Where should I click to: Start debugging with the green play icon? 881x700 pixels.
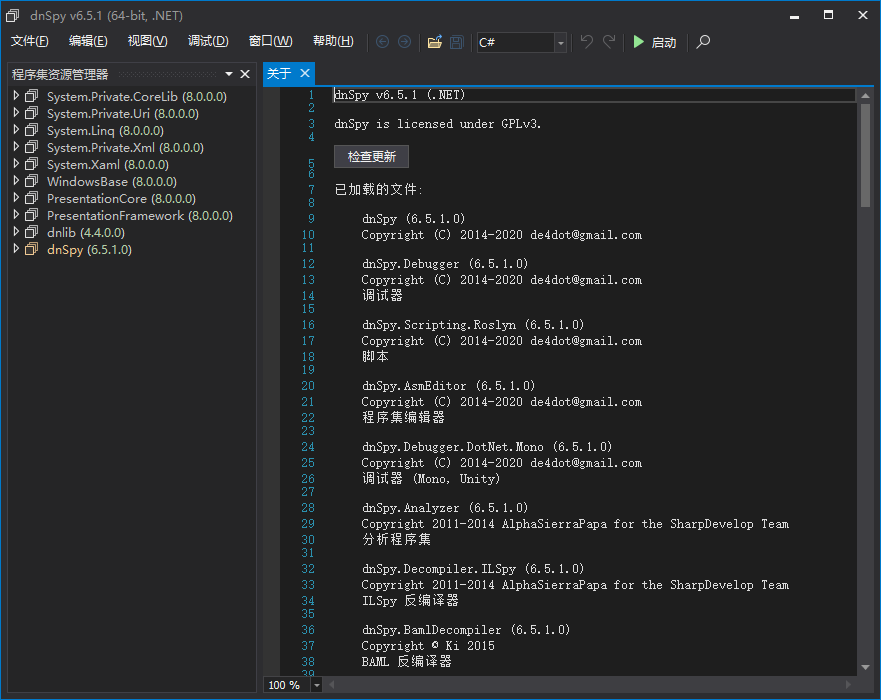[638, 42]
